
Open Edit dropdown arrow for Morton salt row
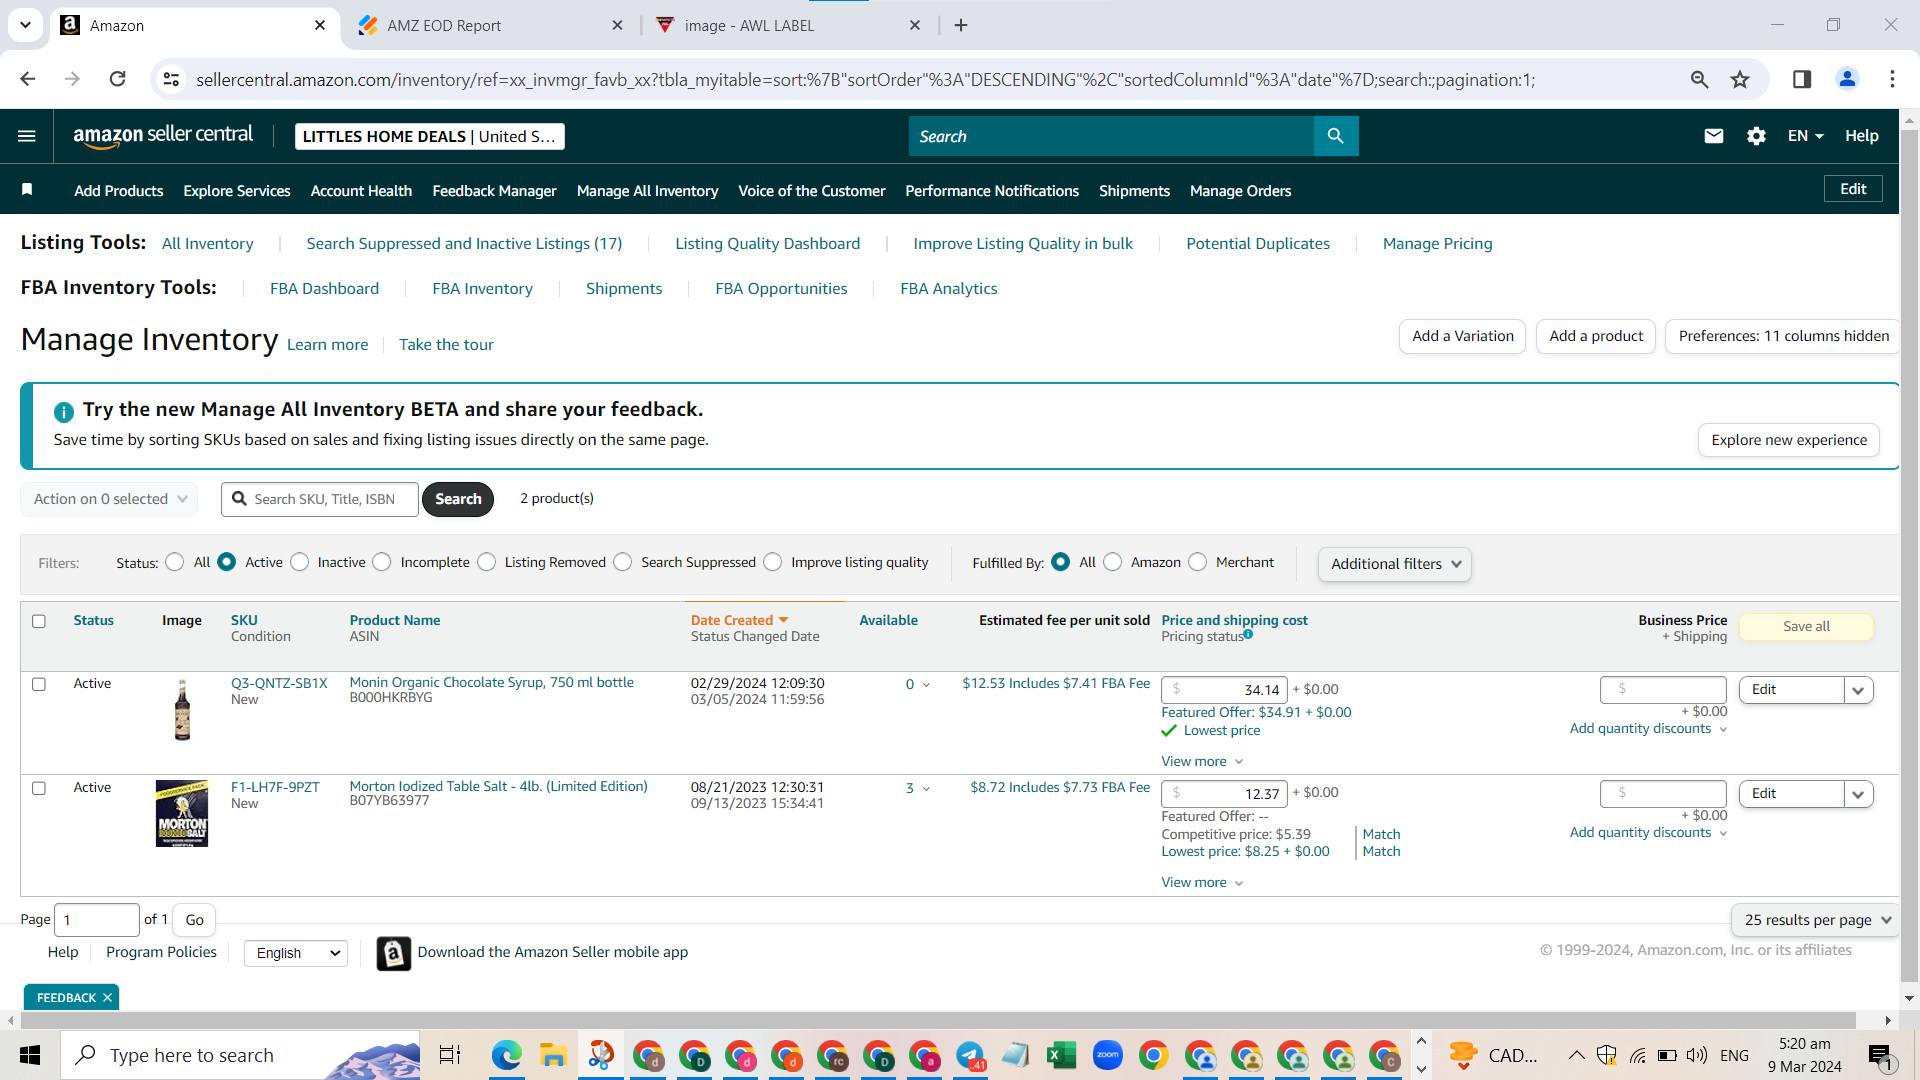(1858, 794)
